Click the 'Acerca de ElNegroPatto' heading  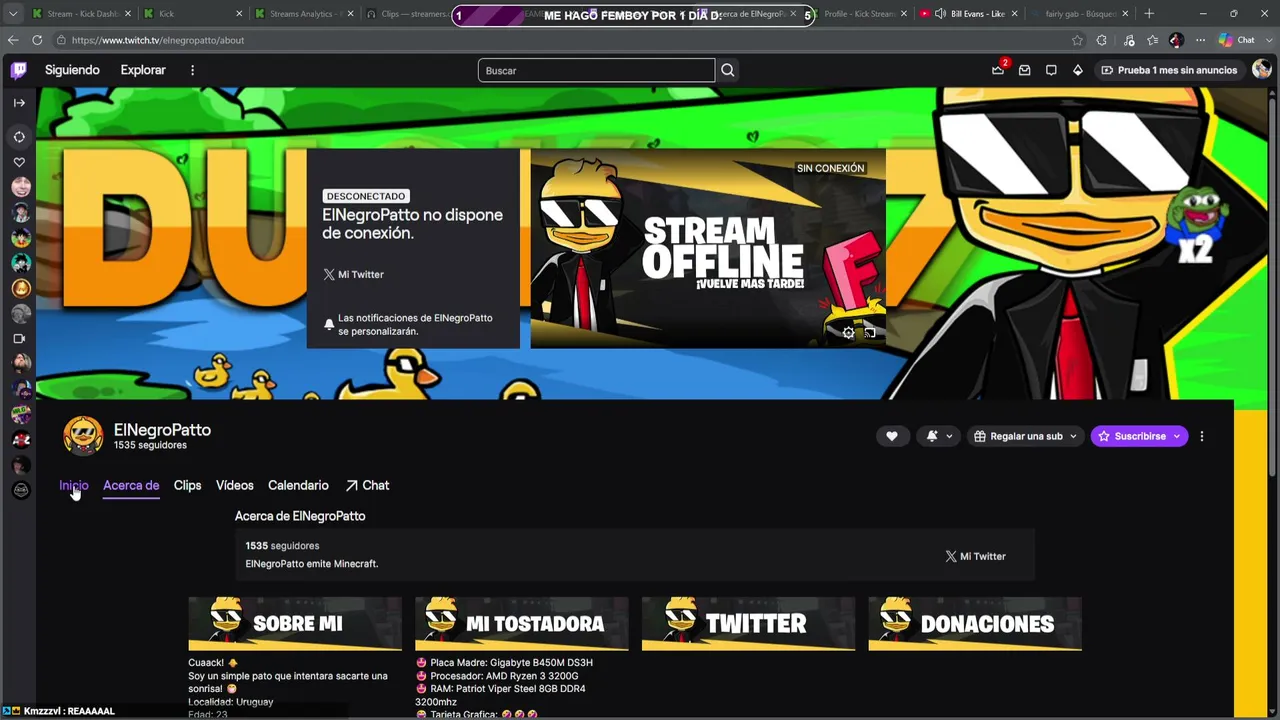[300, 516]
